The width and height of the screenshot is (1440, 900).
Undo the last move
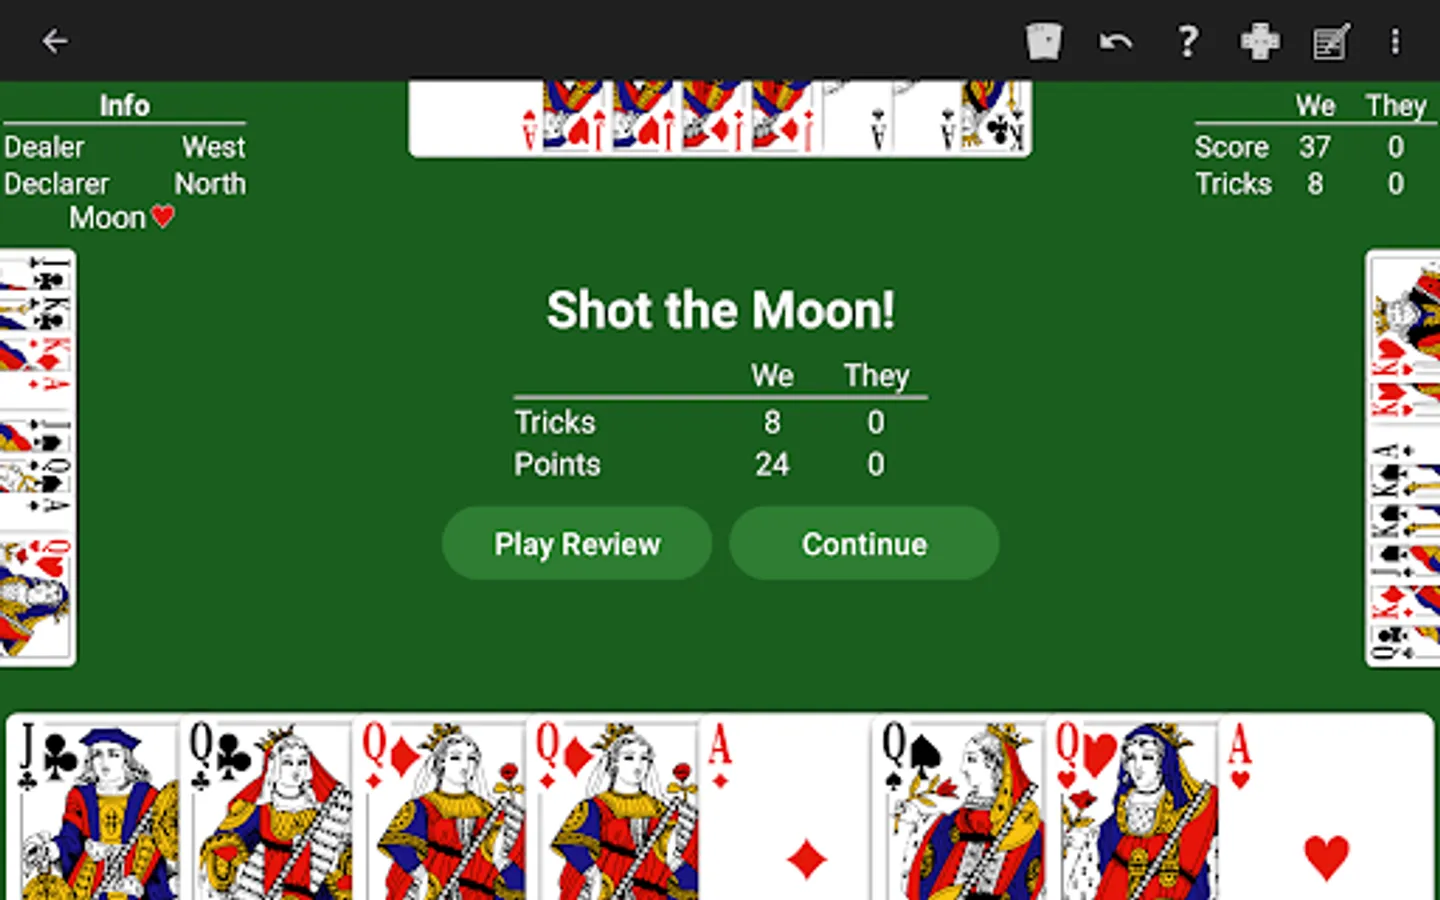click(x=1115, y=41)
